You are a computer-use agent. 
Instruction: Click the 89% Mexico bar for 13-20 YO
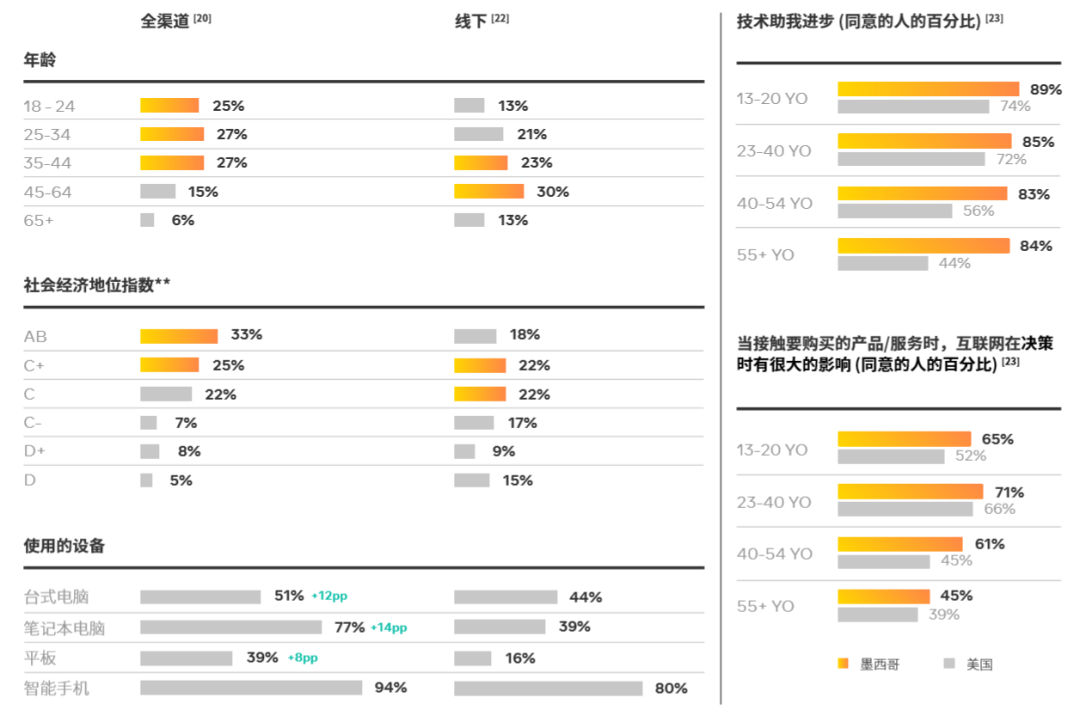tap(928, 89)
